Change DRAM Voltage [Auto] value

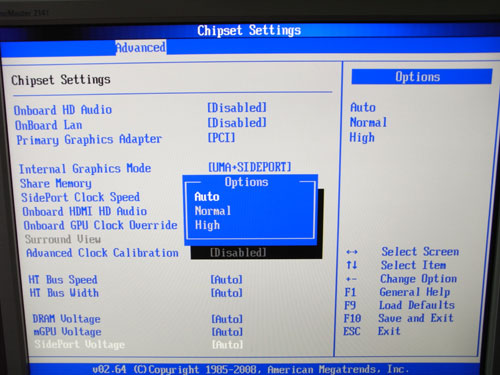point(227,319)
